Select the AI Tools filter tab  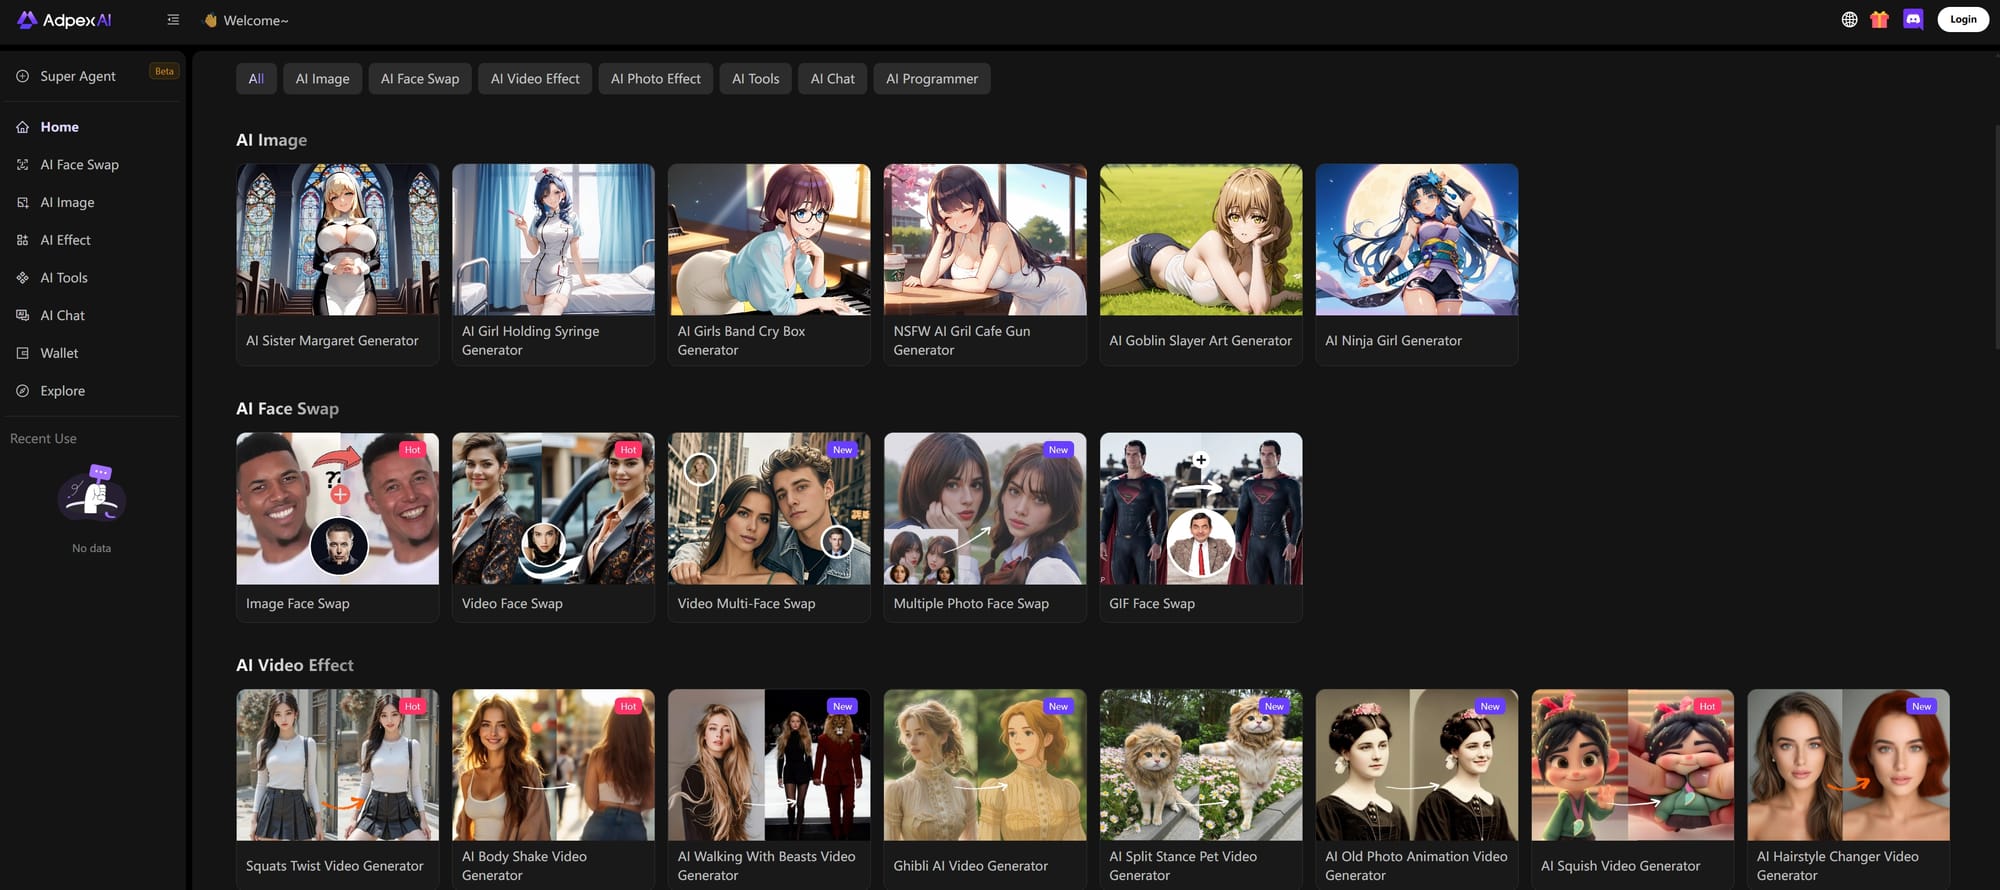coord(755,79)
